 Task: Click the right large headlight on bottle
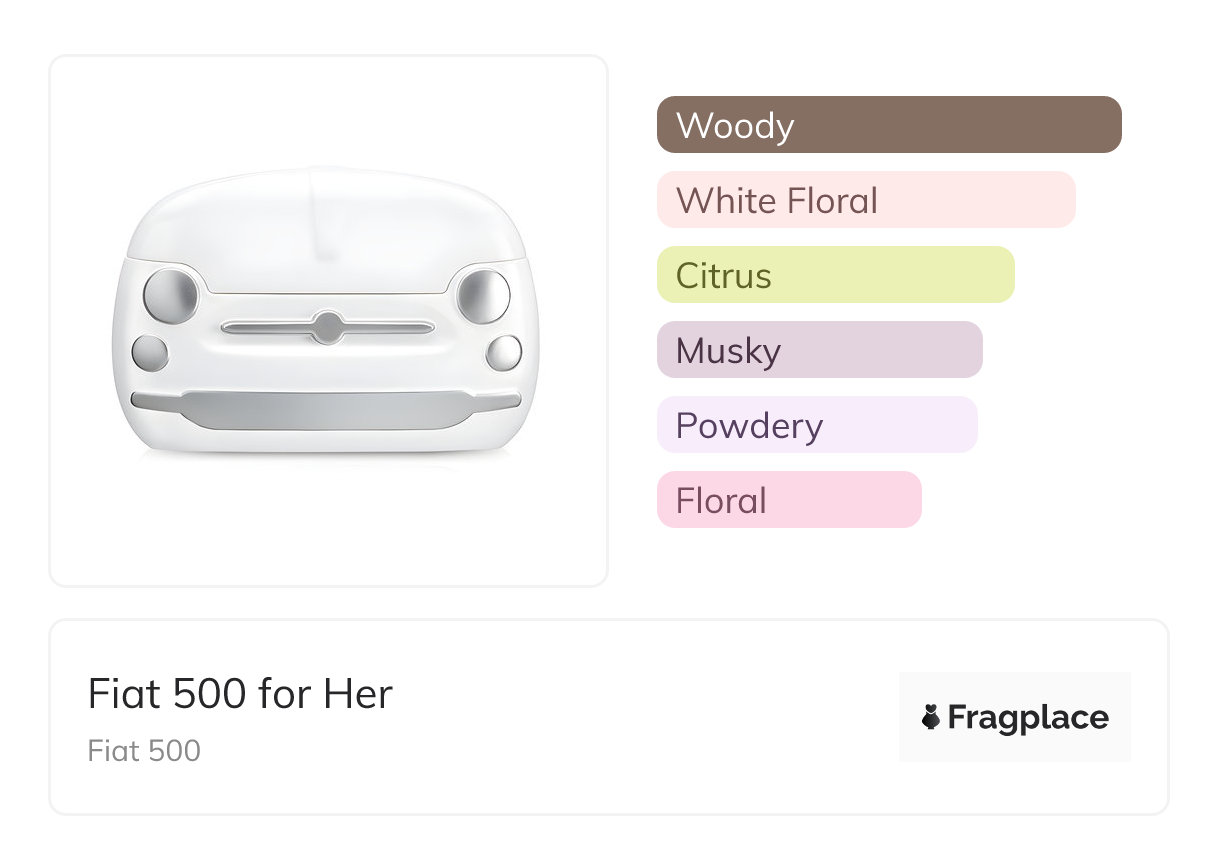[483, 294]
